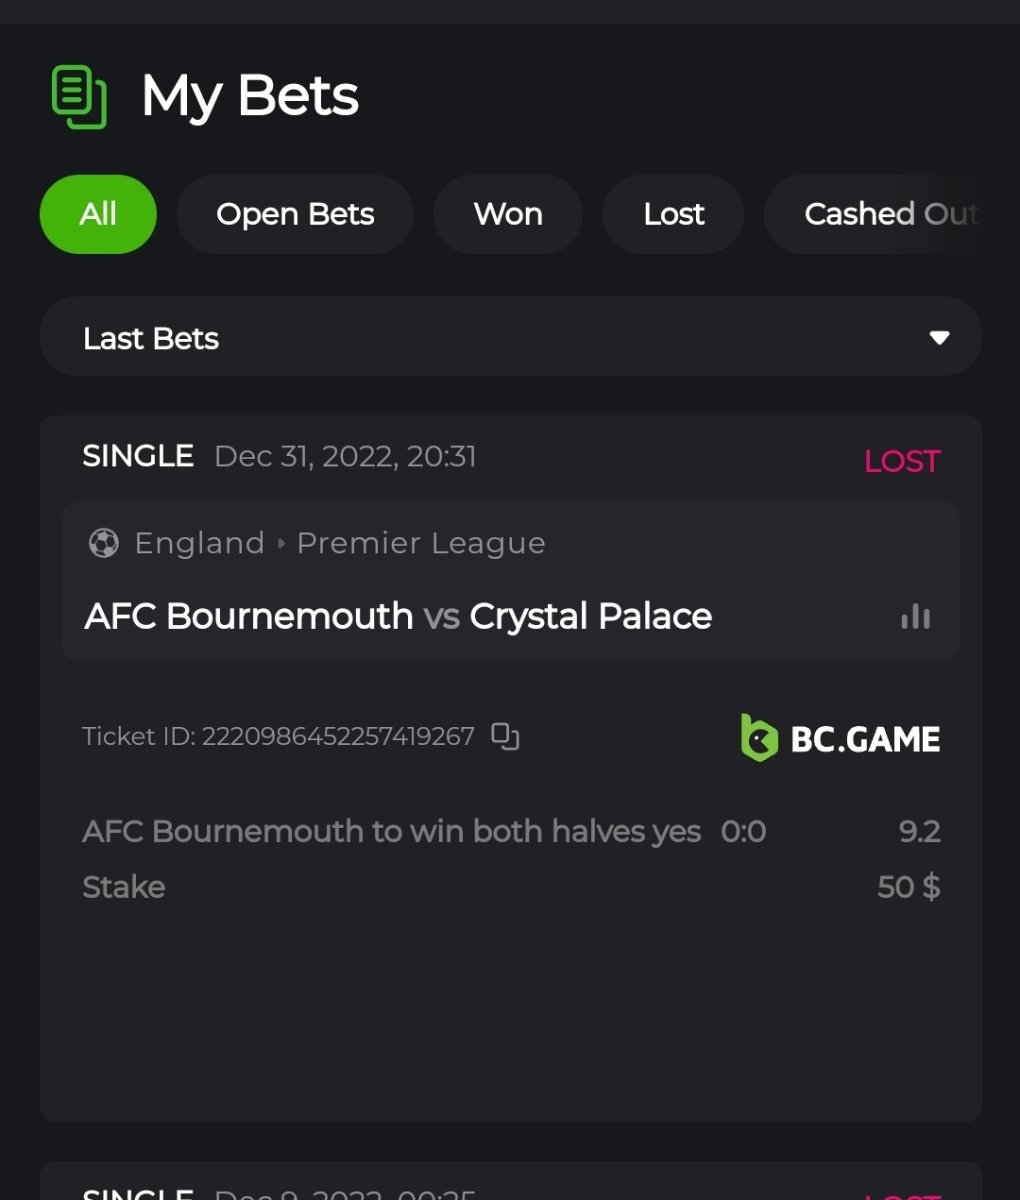Open AFC Bournemouth vs Crystal Palace match

(x=398, y=616)
